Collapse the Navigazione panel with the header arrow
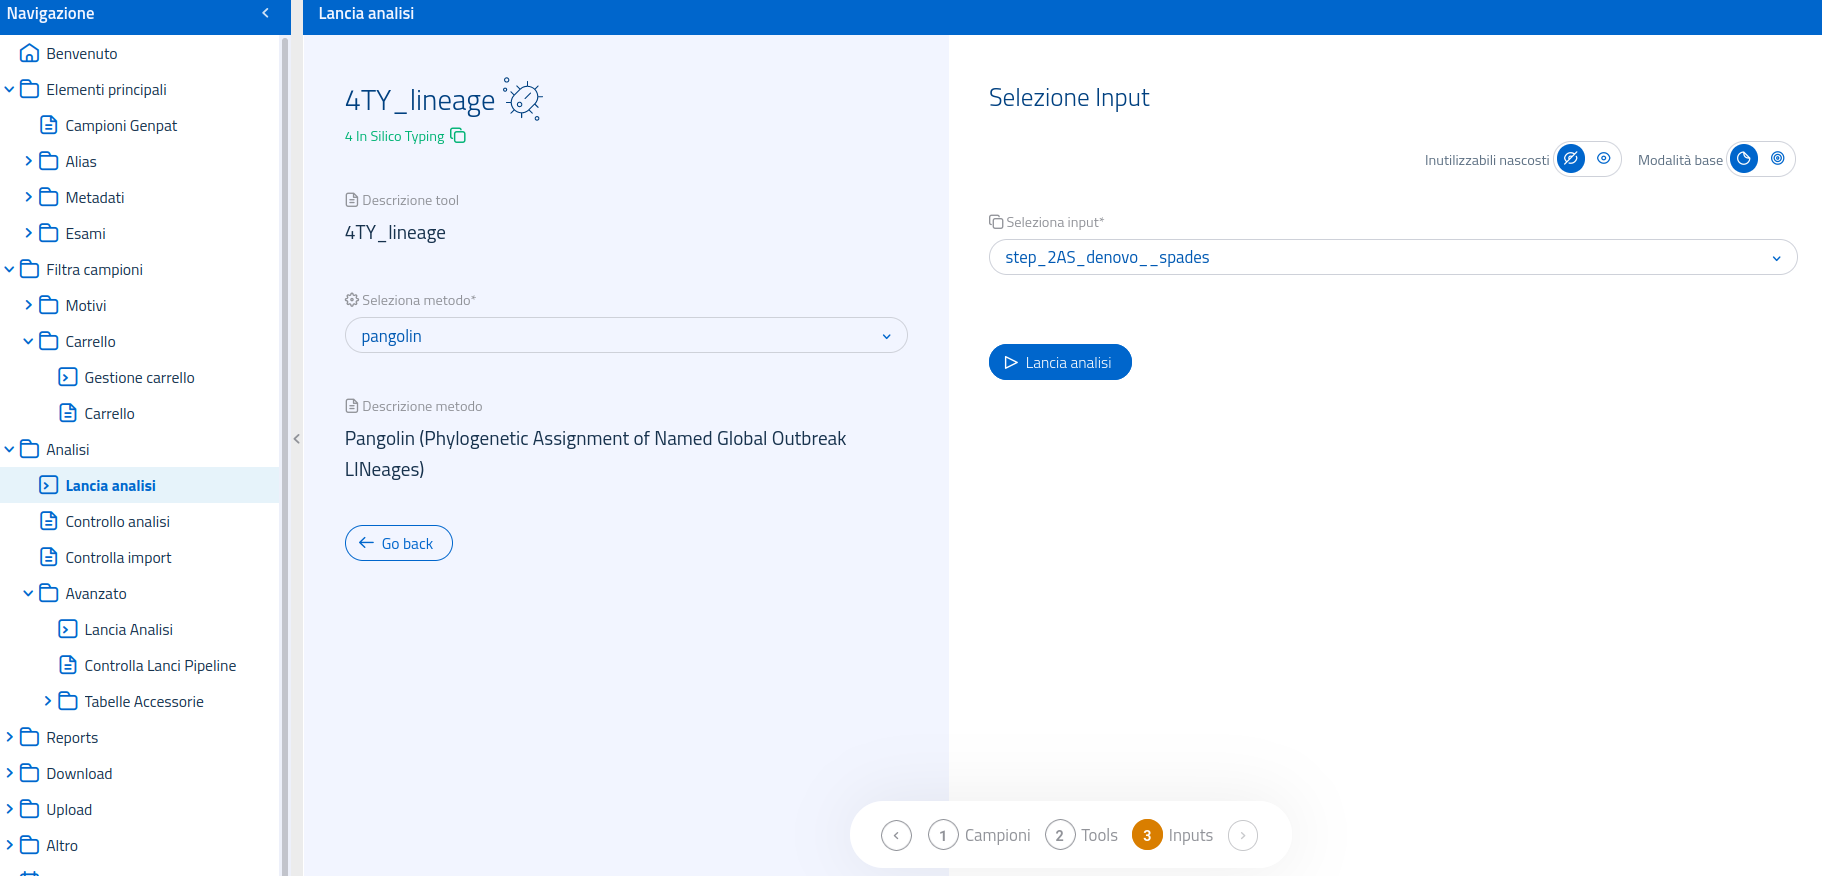This screenshot has height=876, width=1822. [x=265, y=13]
